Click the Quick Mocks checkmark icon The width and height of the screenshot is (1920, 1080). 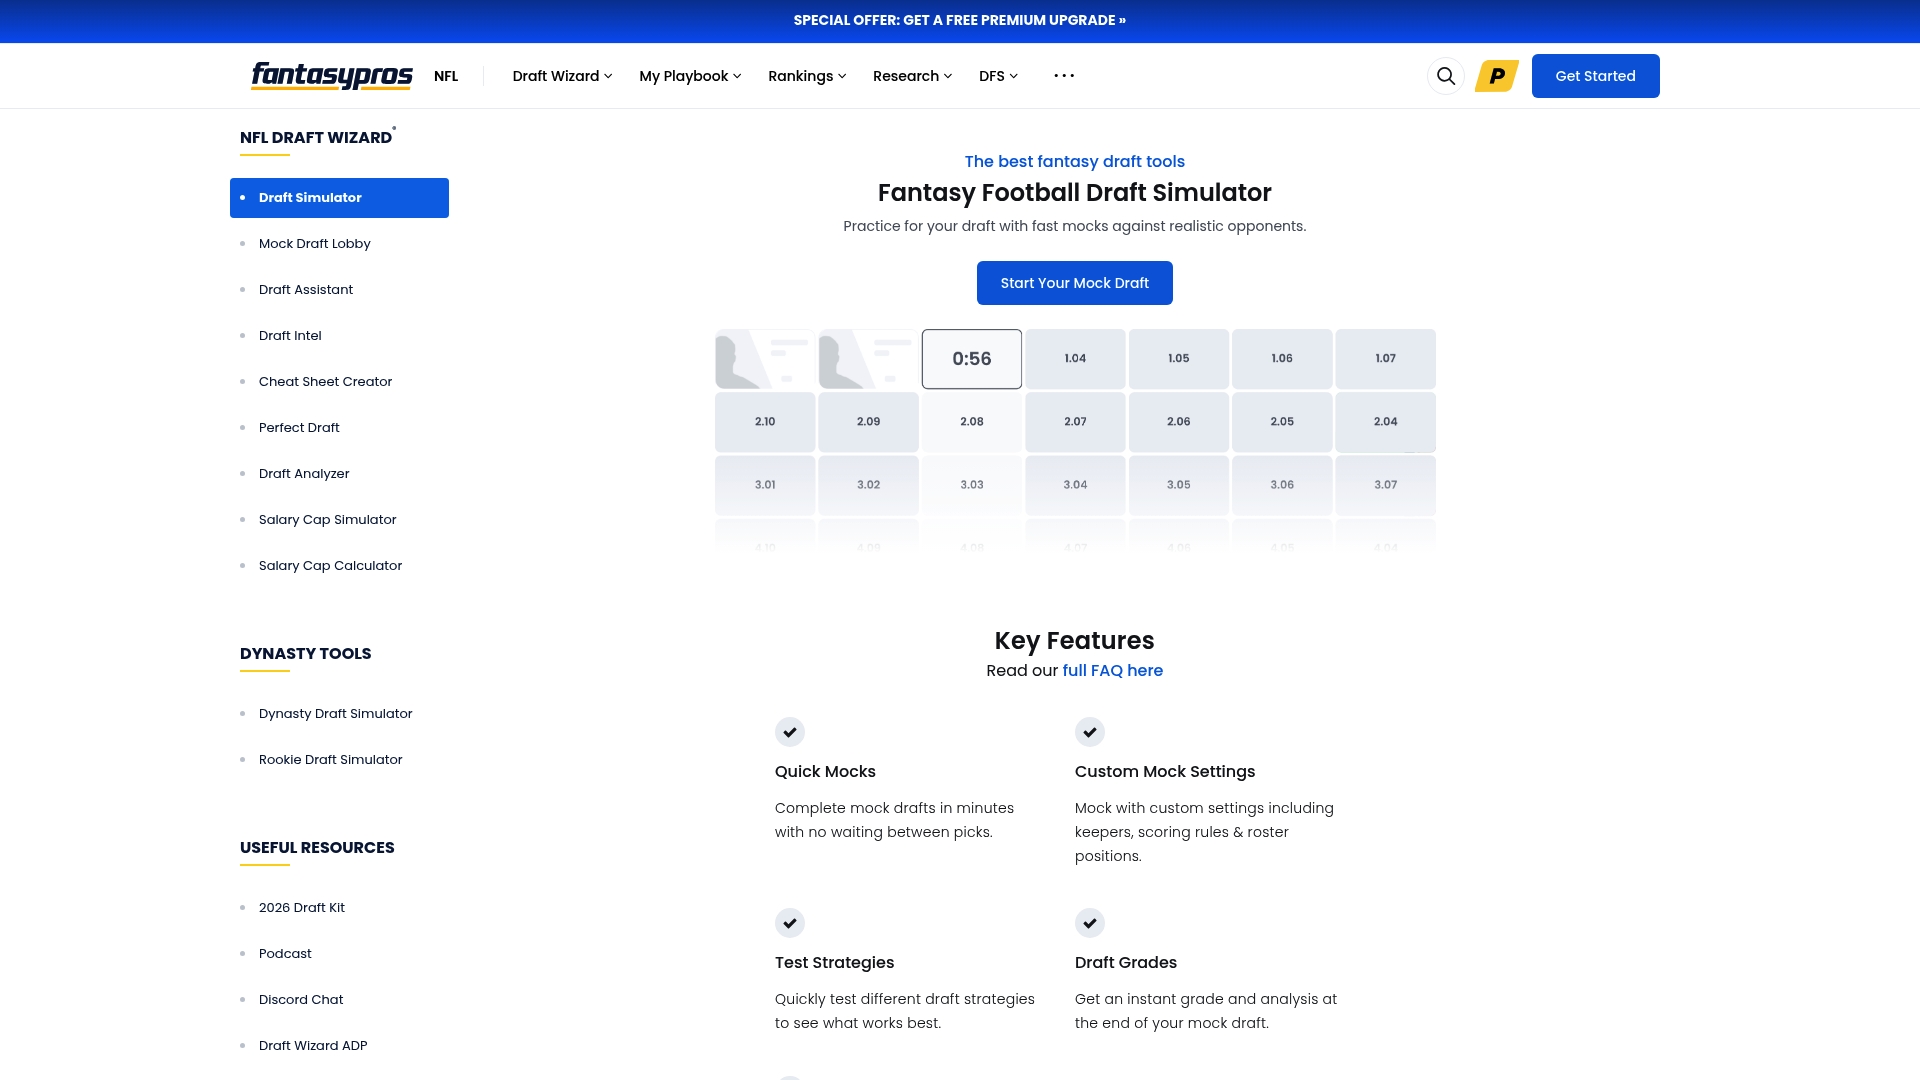point(790,732)
